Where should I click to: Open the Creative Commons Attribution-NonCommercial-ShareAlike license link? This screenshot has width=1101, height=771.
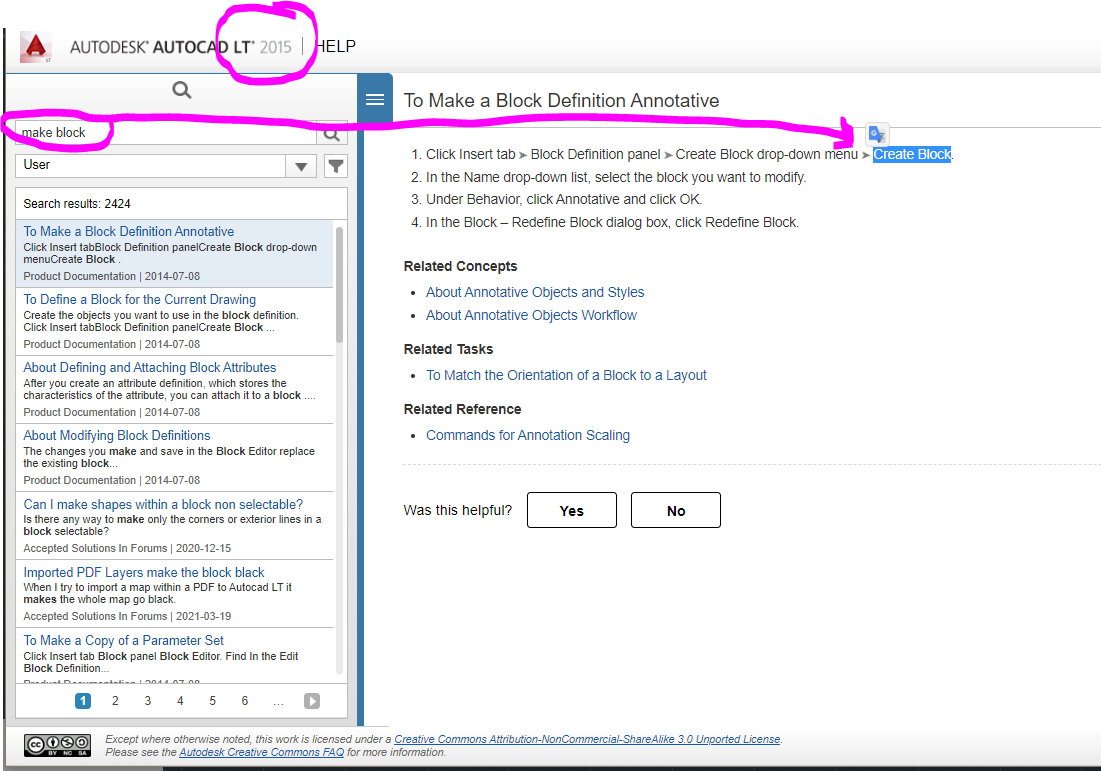tap(587, 739)
